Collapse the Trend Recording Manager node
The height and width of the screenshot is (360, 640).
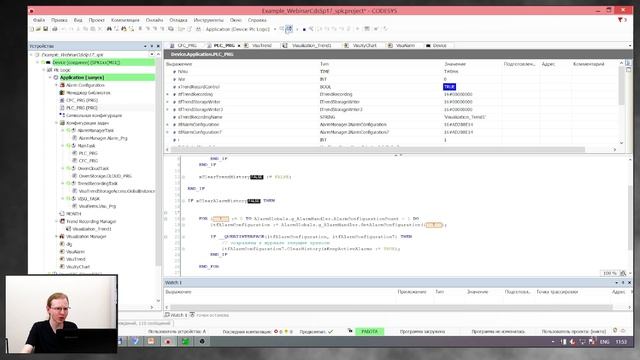56,221
